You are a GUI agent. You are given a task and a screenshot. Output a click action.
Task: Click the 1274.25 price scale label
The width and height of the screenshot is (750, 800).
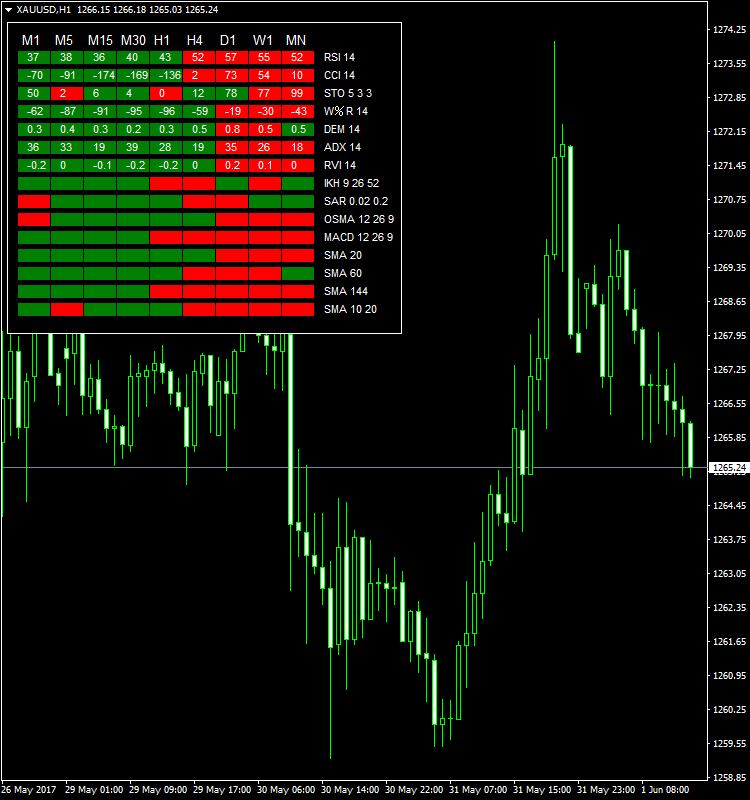(x=729, y=30)
